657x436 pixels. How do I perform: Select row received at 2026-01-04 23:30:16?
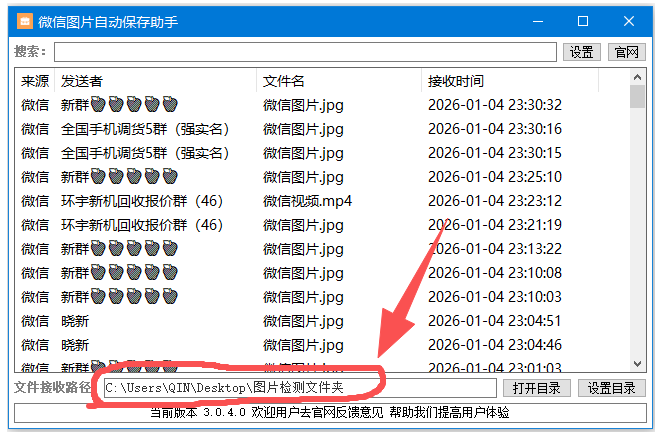click(x=323, y=129)
